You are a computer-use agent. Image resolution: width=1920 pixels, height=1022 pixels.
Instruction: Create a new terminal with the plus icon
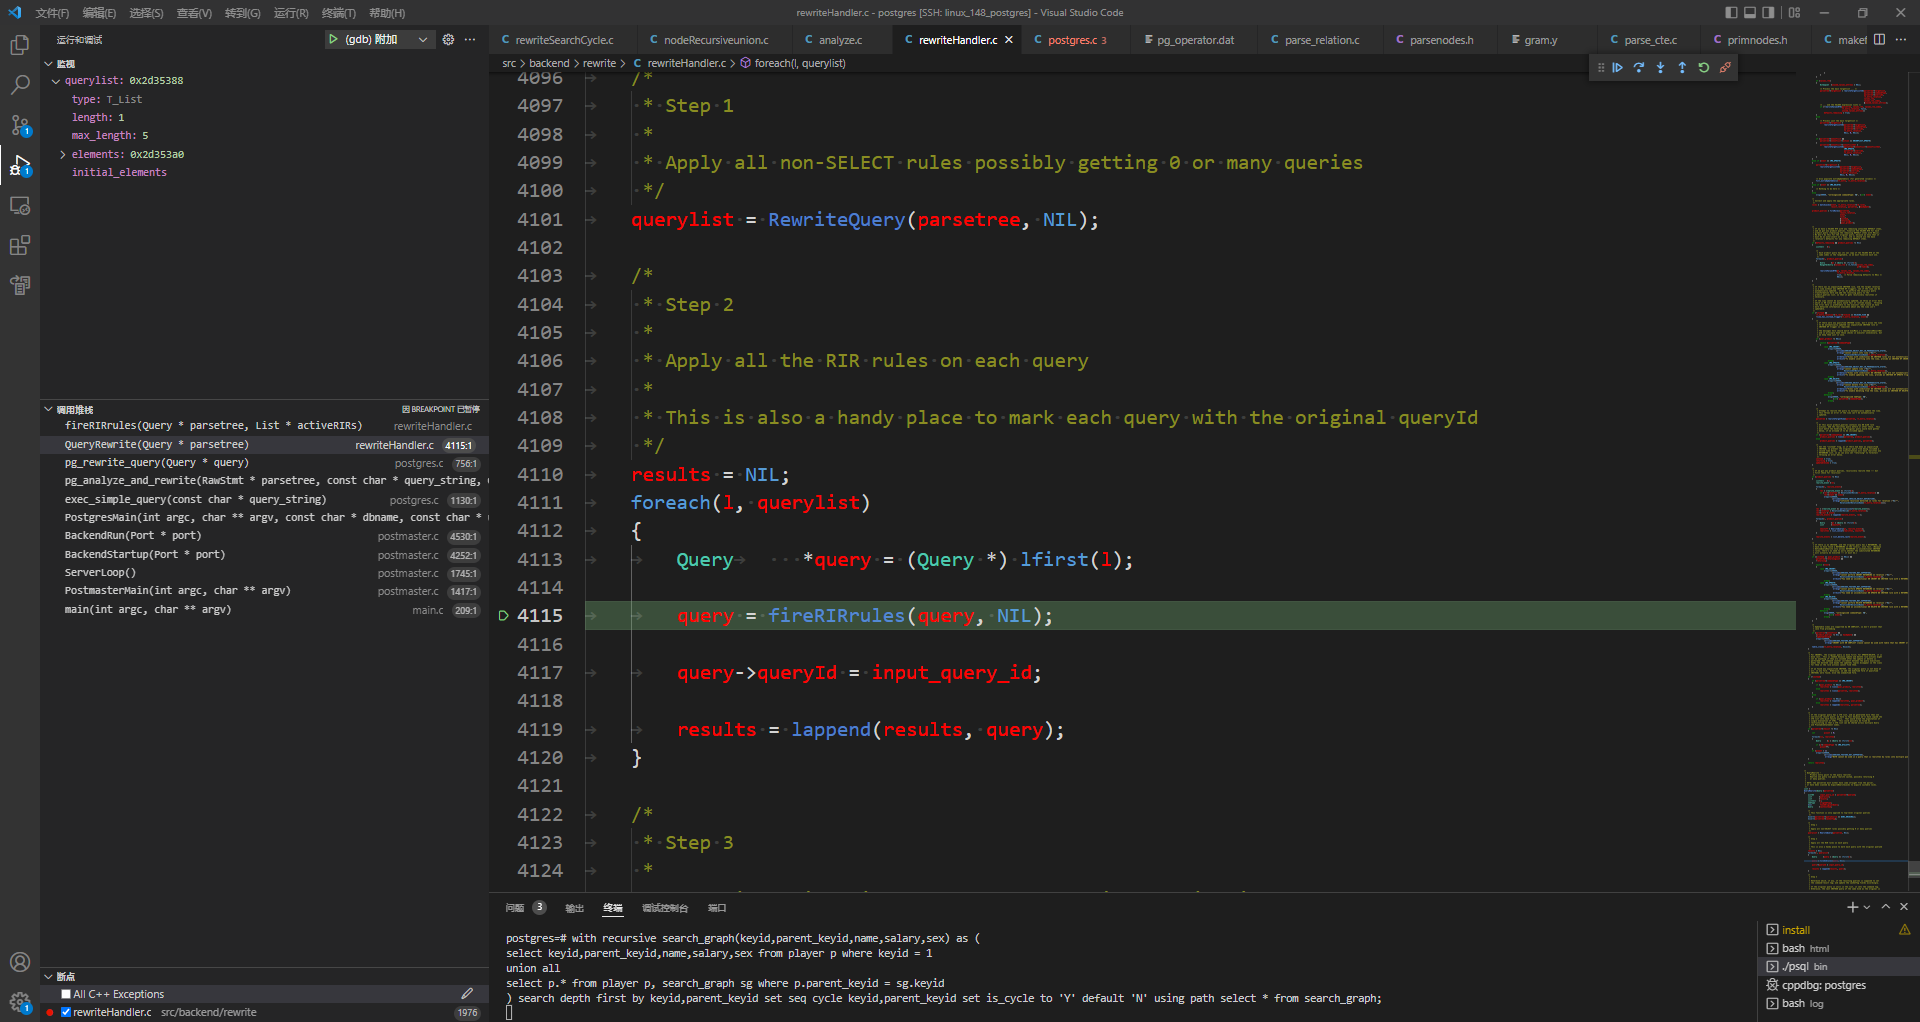tap(1852, 907)
